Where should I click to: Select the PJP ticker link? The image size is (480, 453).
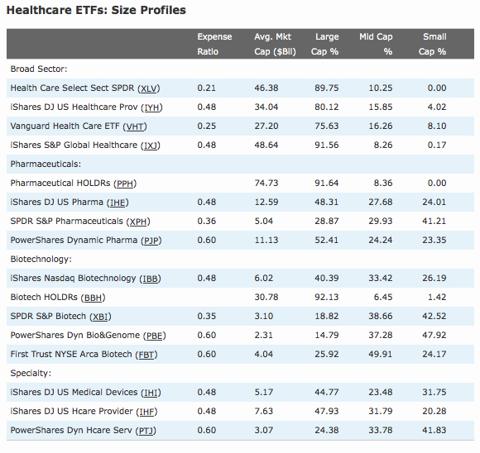coord(151,240)
